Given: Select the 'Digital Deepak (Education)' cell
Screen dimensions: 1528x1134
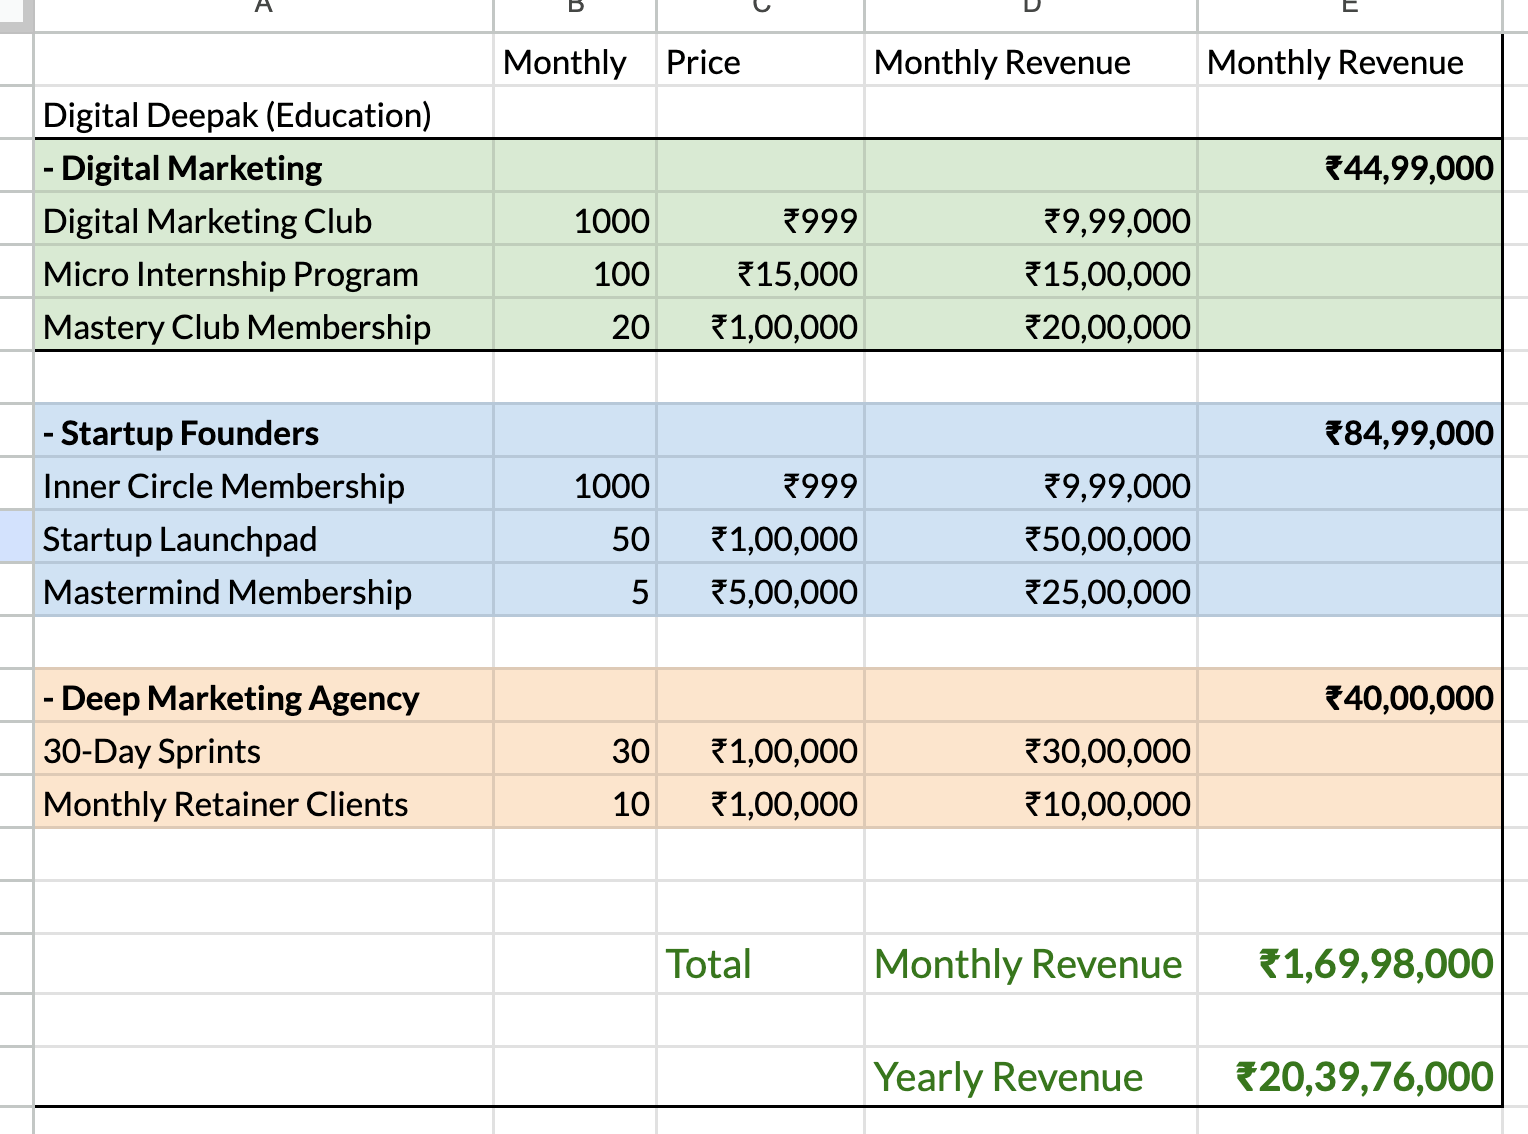Looking at the screenshot, I should pos(264,114).
